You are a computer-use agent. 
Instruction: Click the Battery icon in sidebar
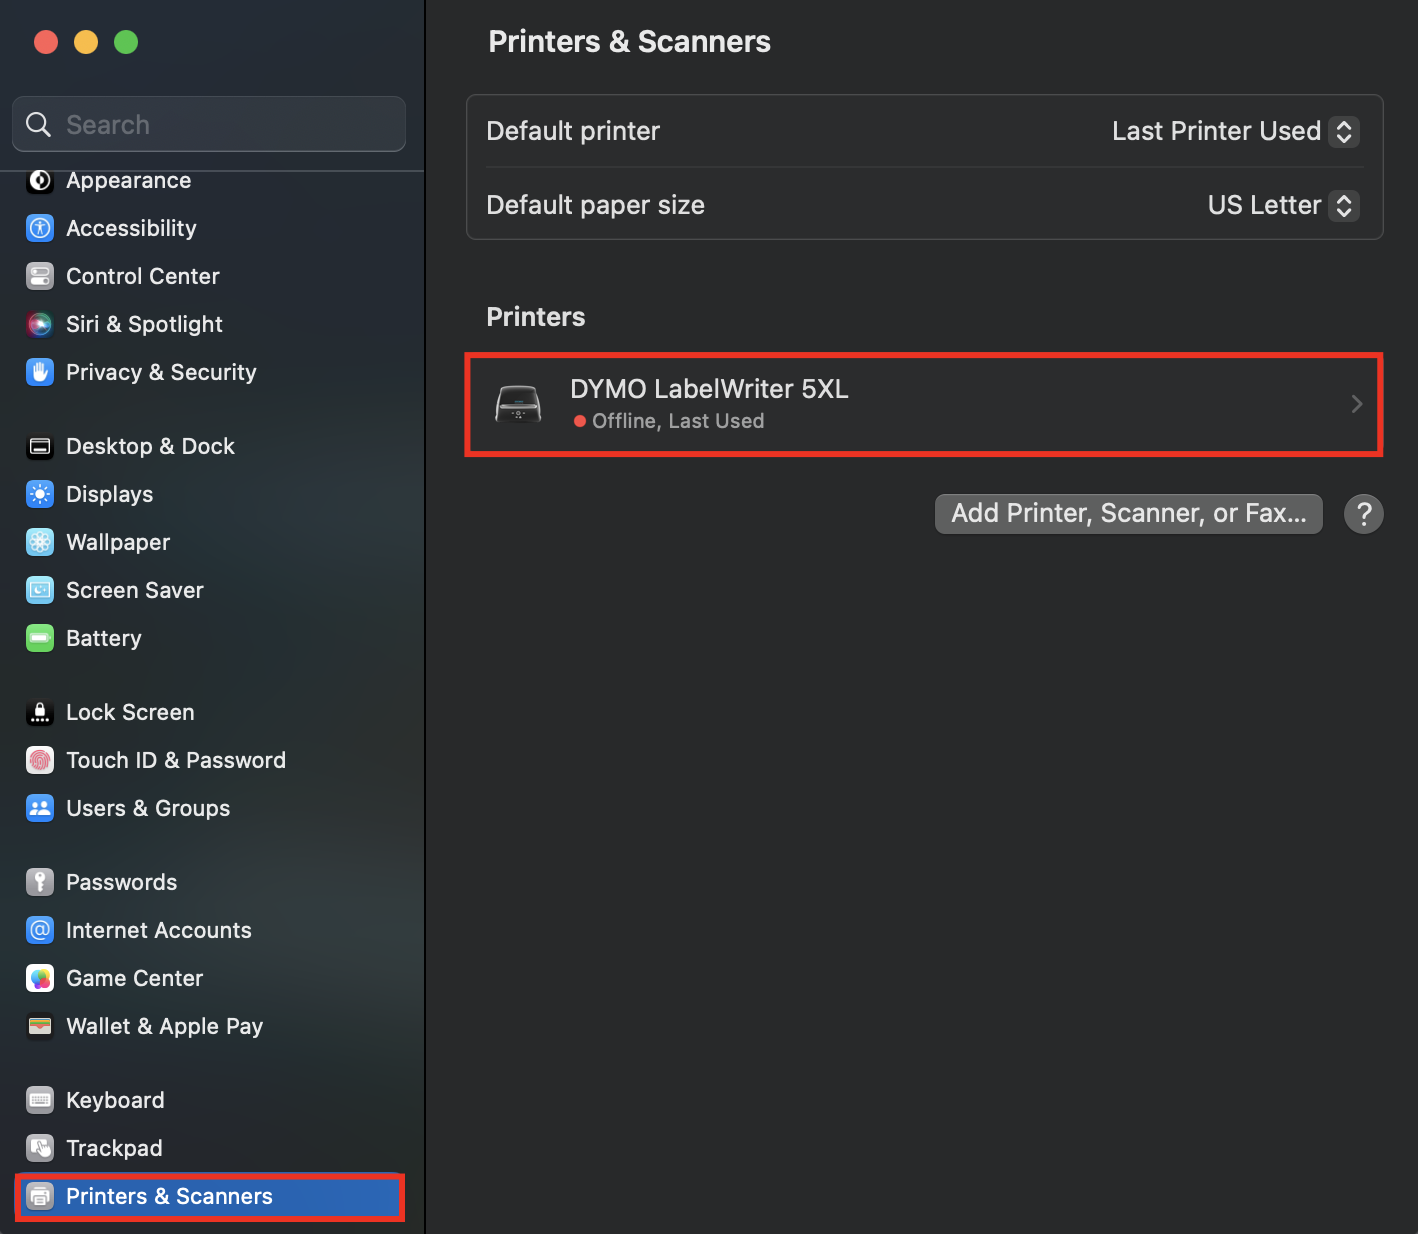[x=40, y=638]
